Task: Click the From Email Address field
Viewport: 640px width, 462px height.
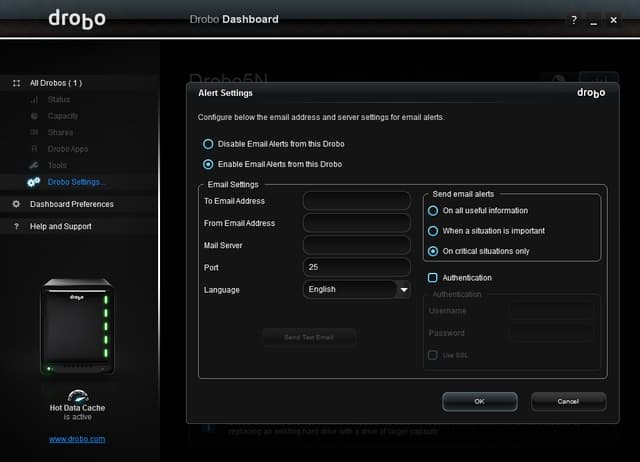Action: point(357,223)
